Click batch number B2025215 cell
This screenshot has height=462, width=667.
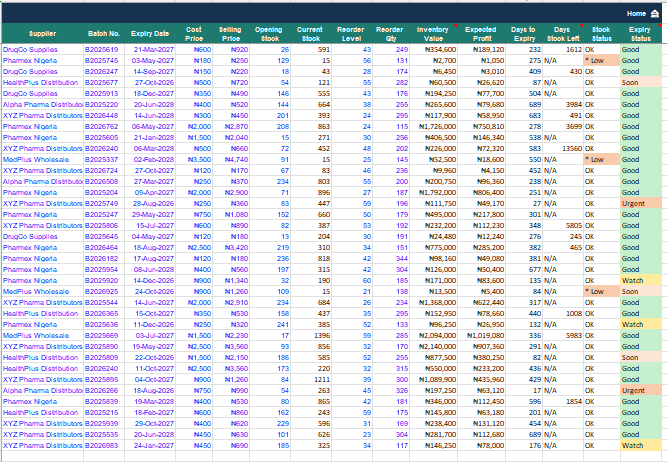[x=104, y=413]
